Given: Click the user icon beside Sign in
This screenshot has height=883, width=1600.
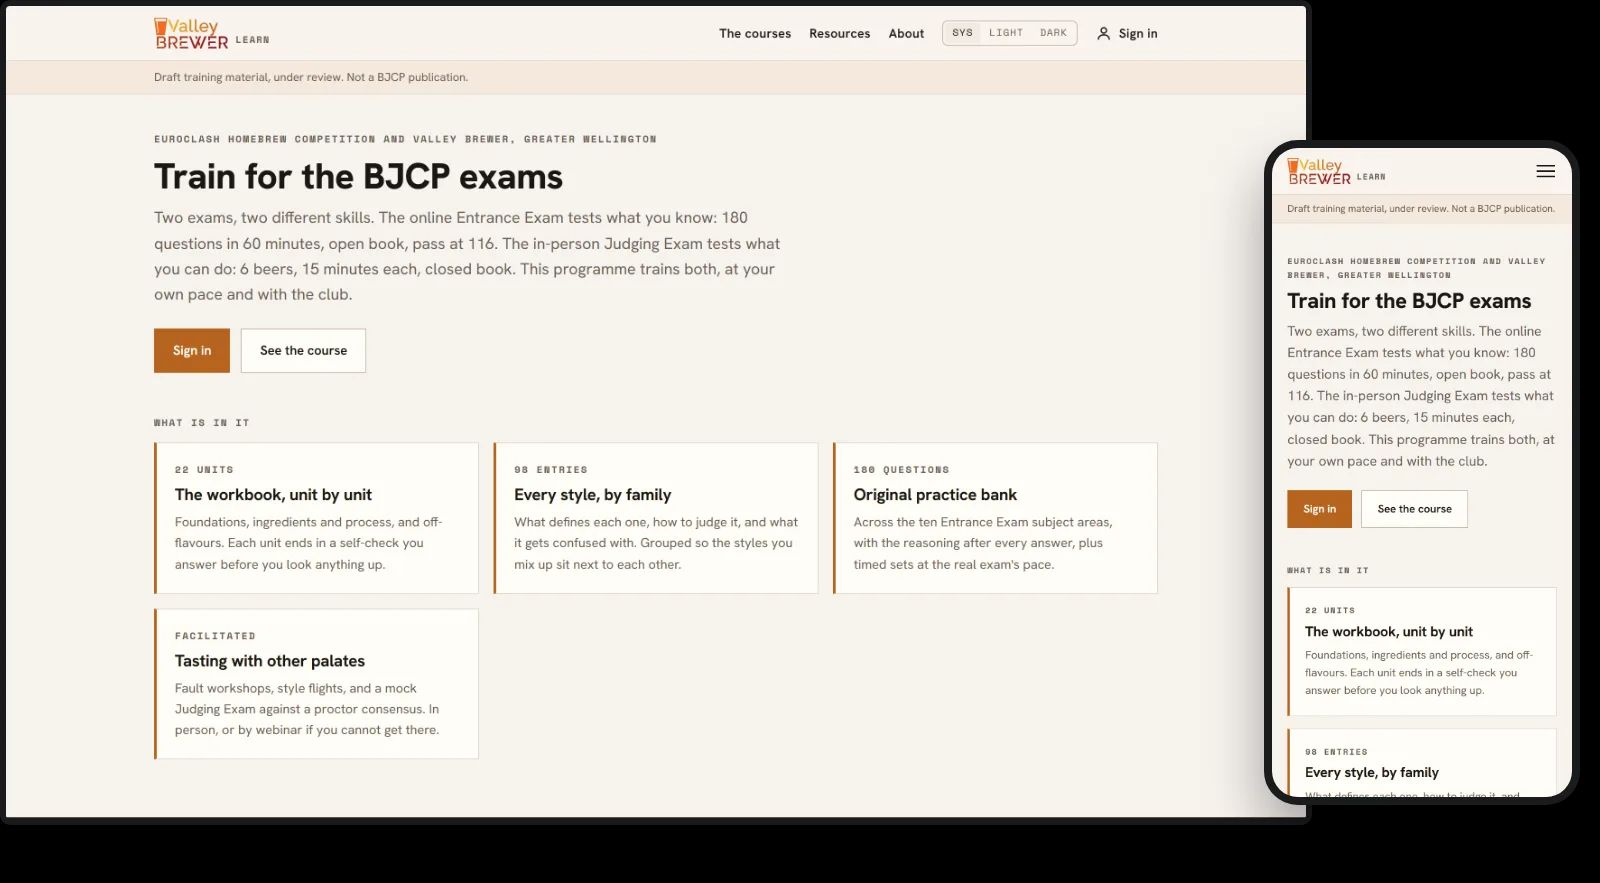Looking at the screenshot, I should pos(1104,34).
